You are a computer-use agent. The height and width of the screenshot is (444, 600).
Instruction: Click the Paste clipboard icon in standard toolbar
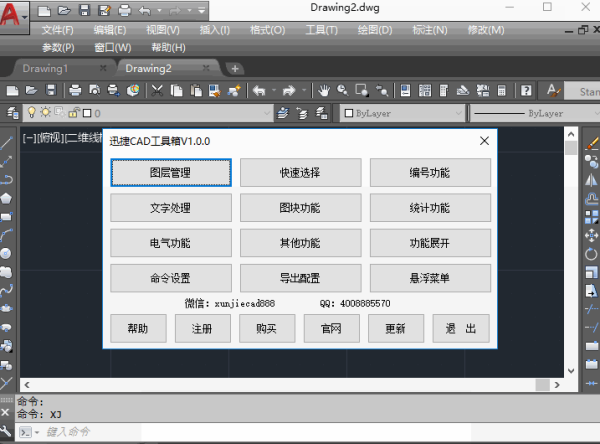(196, 91)
